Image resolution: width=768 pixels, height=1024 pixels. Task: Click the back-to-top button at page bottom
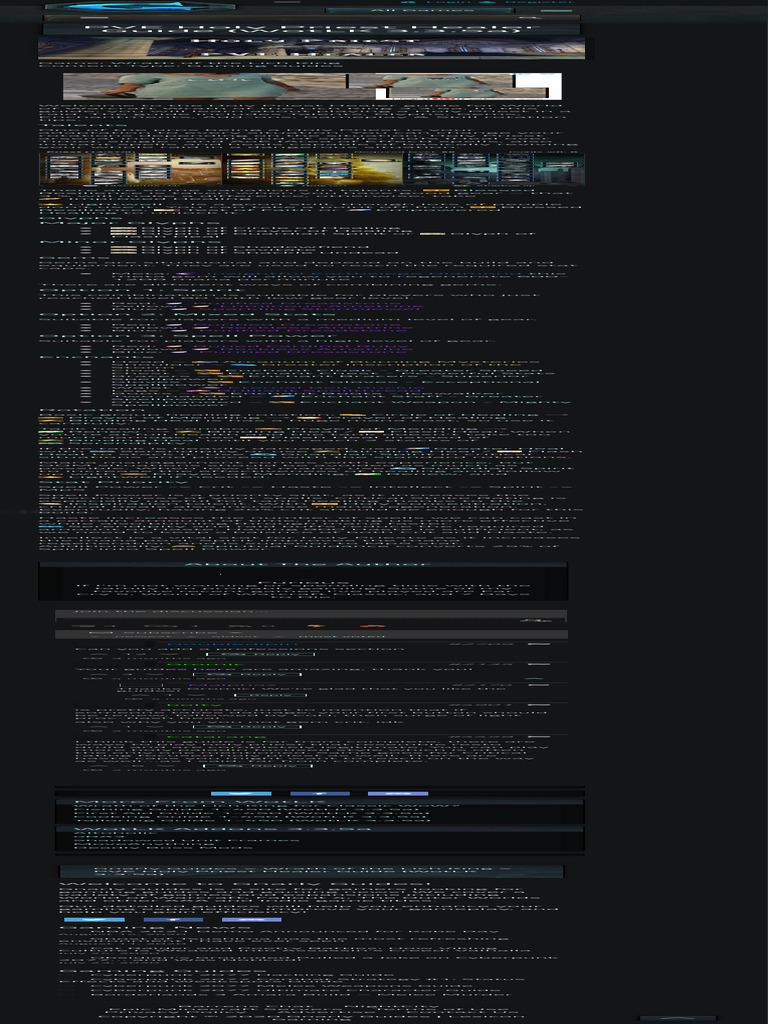coord(677,1019)
